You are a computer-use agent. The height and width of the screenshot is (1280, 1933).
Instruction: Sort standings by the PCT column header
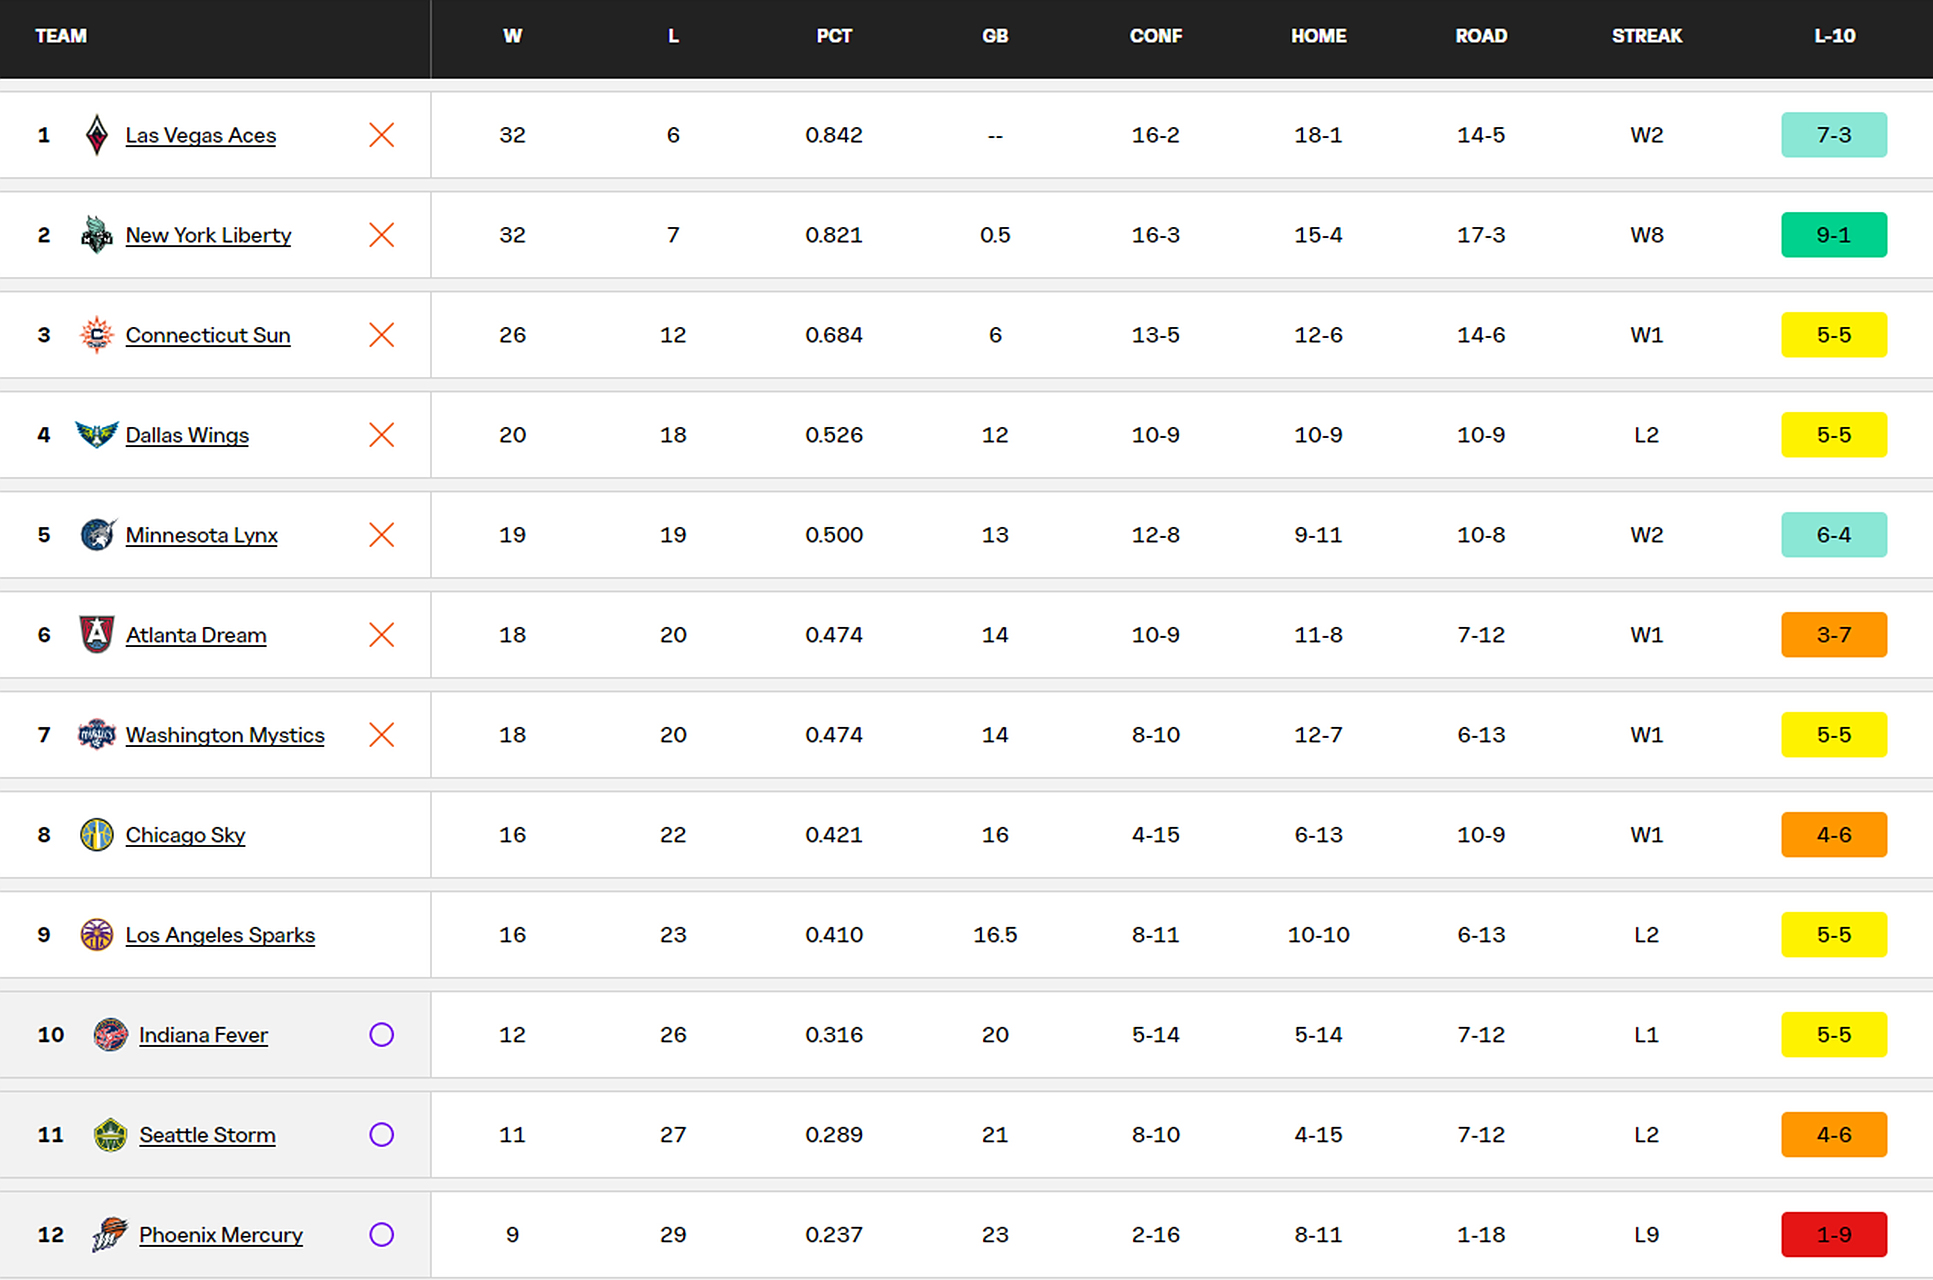(833, 36)
